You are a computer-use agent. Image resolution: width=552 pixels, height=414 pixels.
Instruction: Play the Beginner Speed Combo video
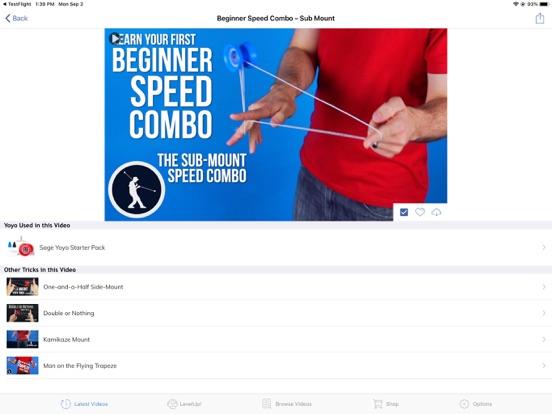115,38
